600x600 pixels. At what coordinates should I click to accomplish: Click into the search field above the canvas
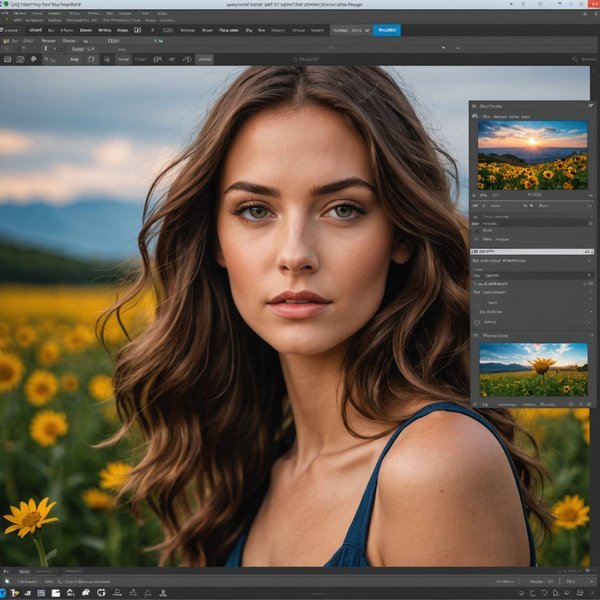coord(306,60)
